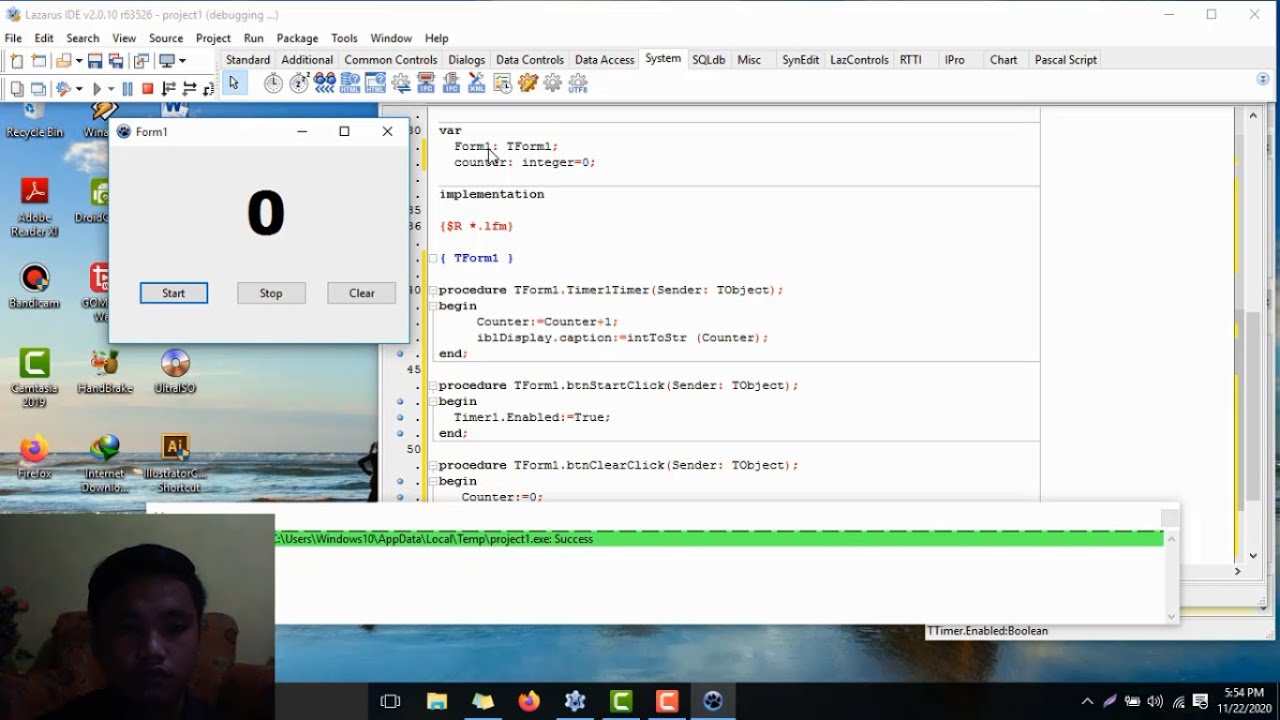The image size is (1280, 720).
Task: Open the Tools menu
Action: coord(344,38)
